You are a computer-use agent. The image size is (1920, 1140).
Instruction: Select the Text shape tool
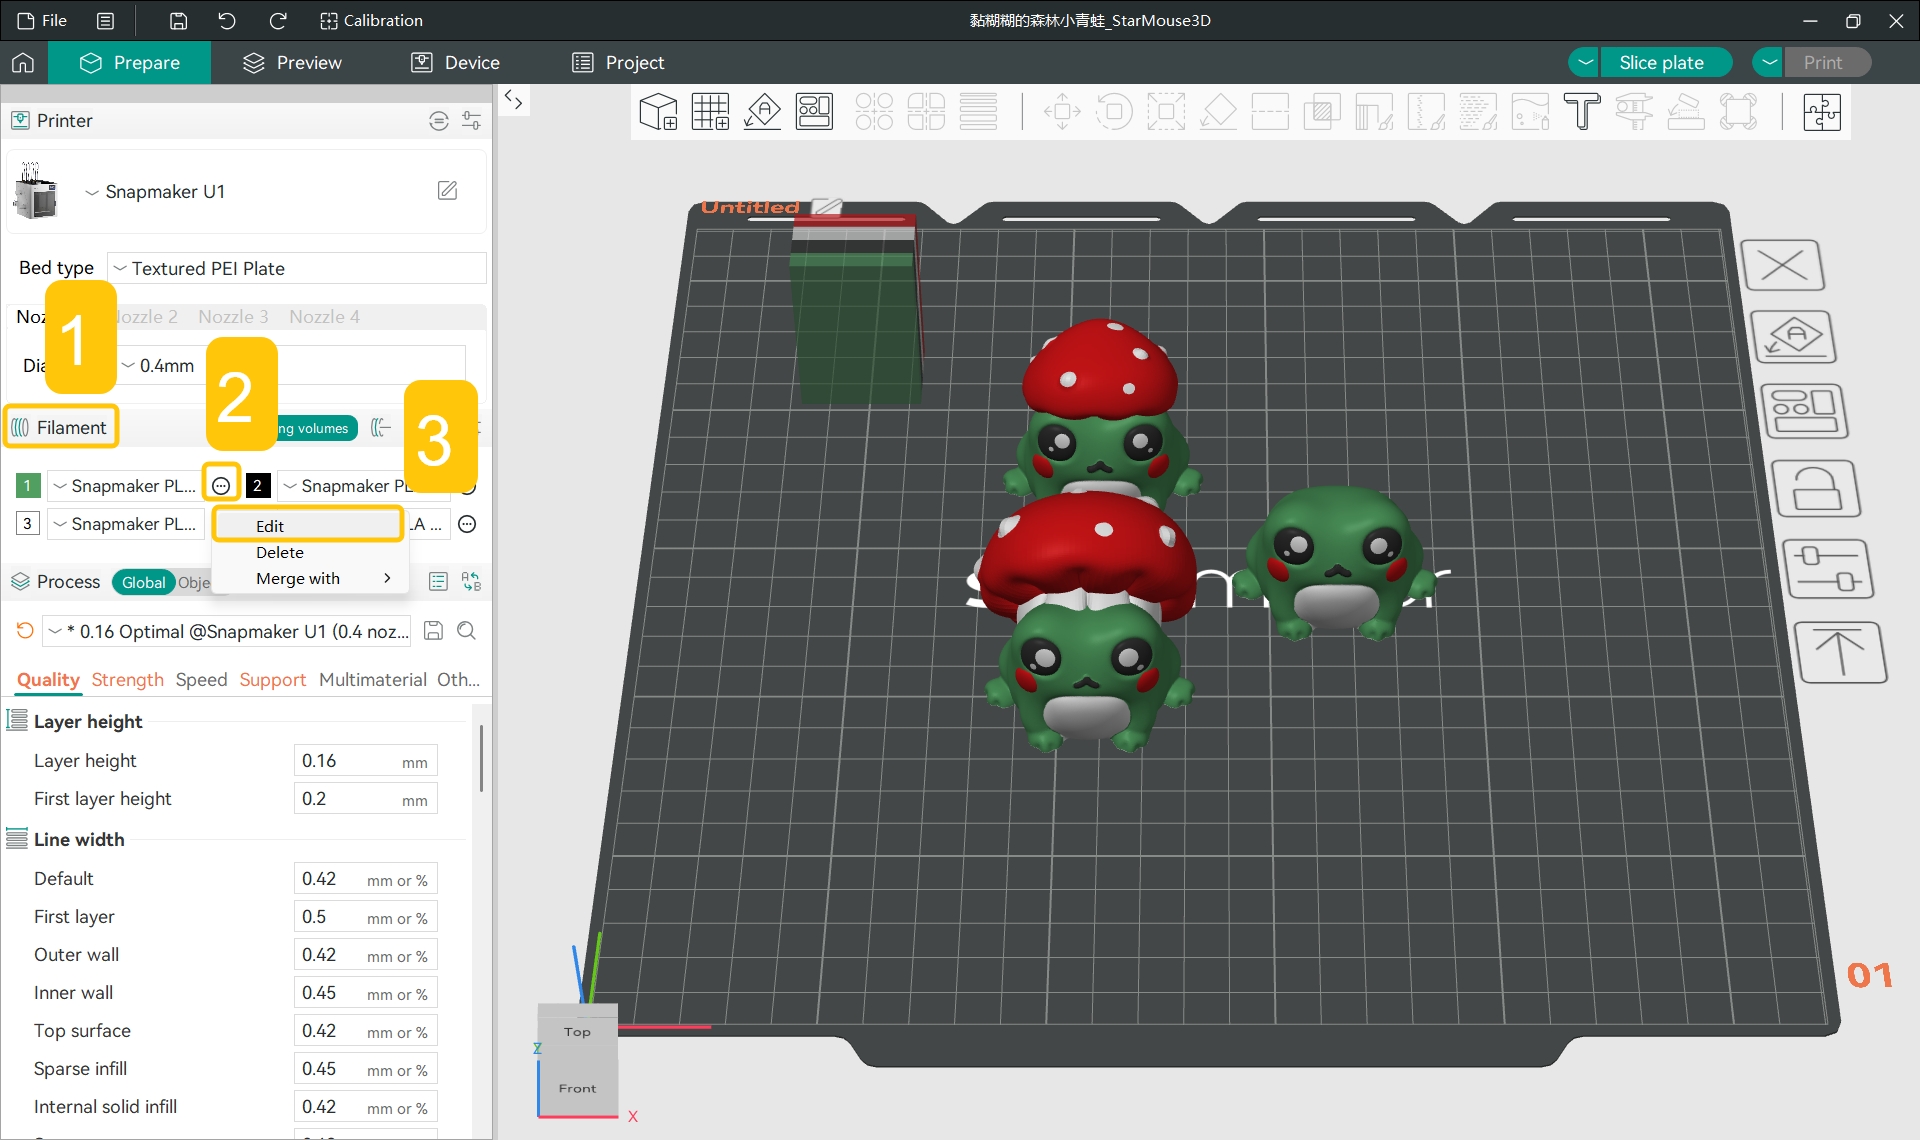point(1582,112)
